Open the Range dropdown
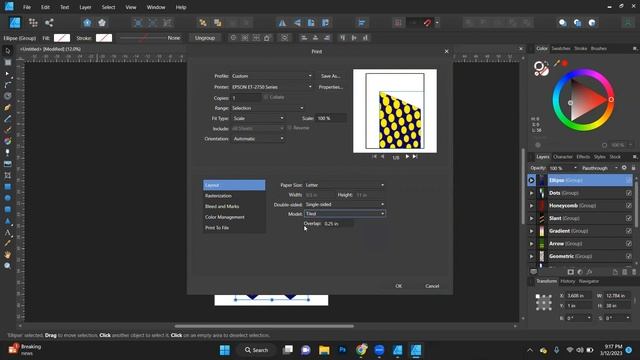The width and height of the screenshot is (640, 360). click(267, 108)
